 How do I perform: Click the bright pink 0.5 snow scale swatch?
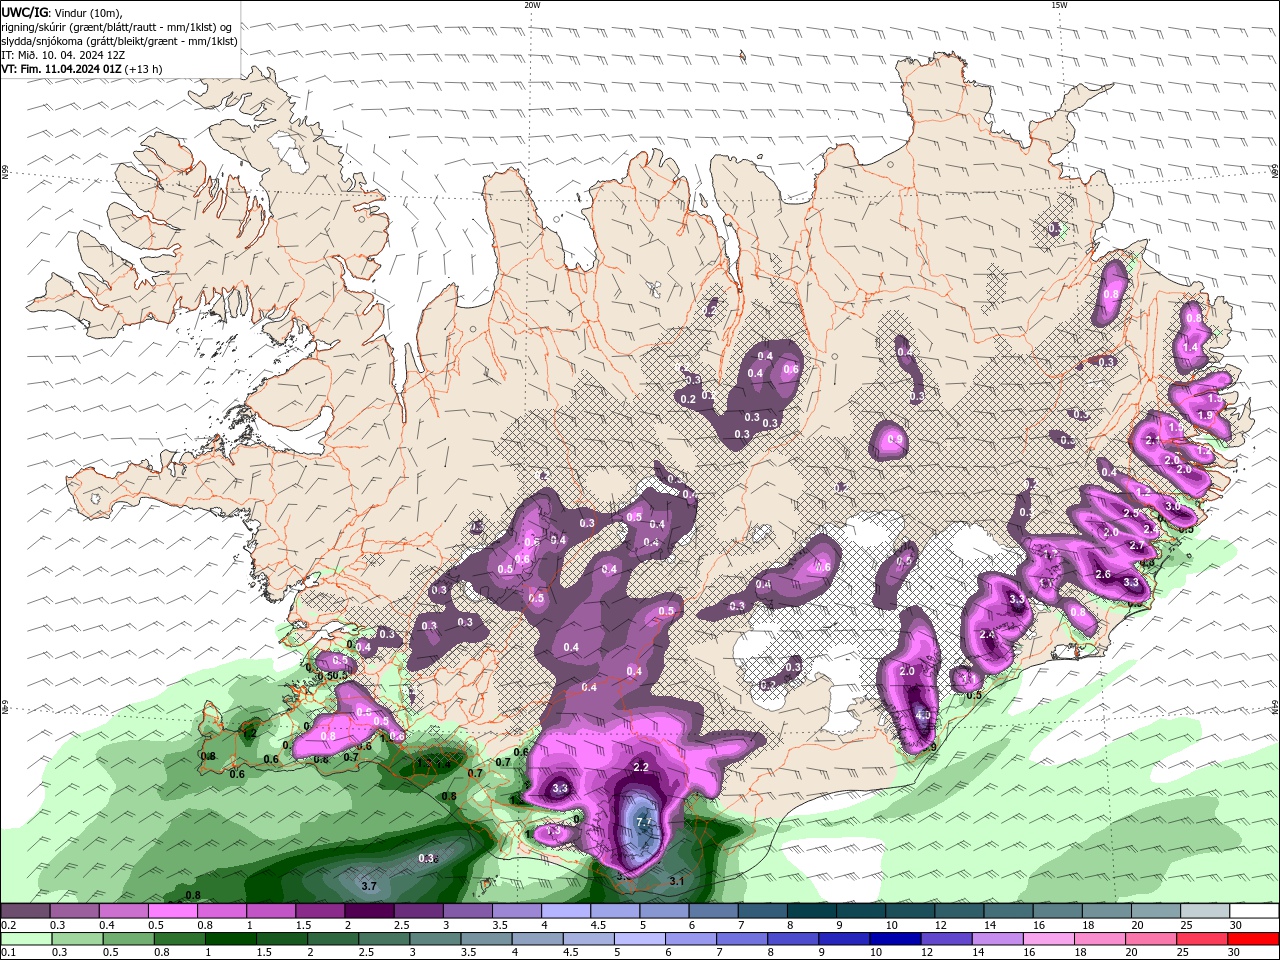pyautogui.click(x=173, y=911)
